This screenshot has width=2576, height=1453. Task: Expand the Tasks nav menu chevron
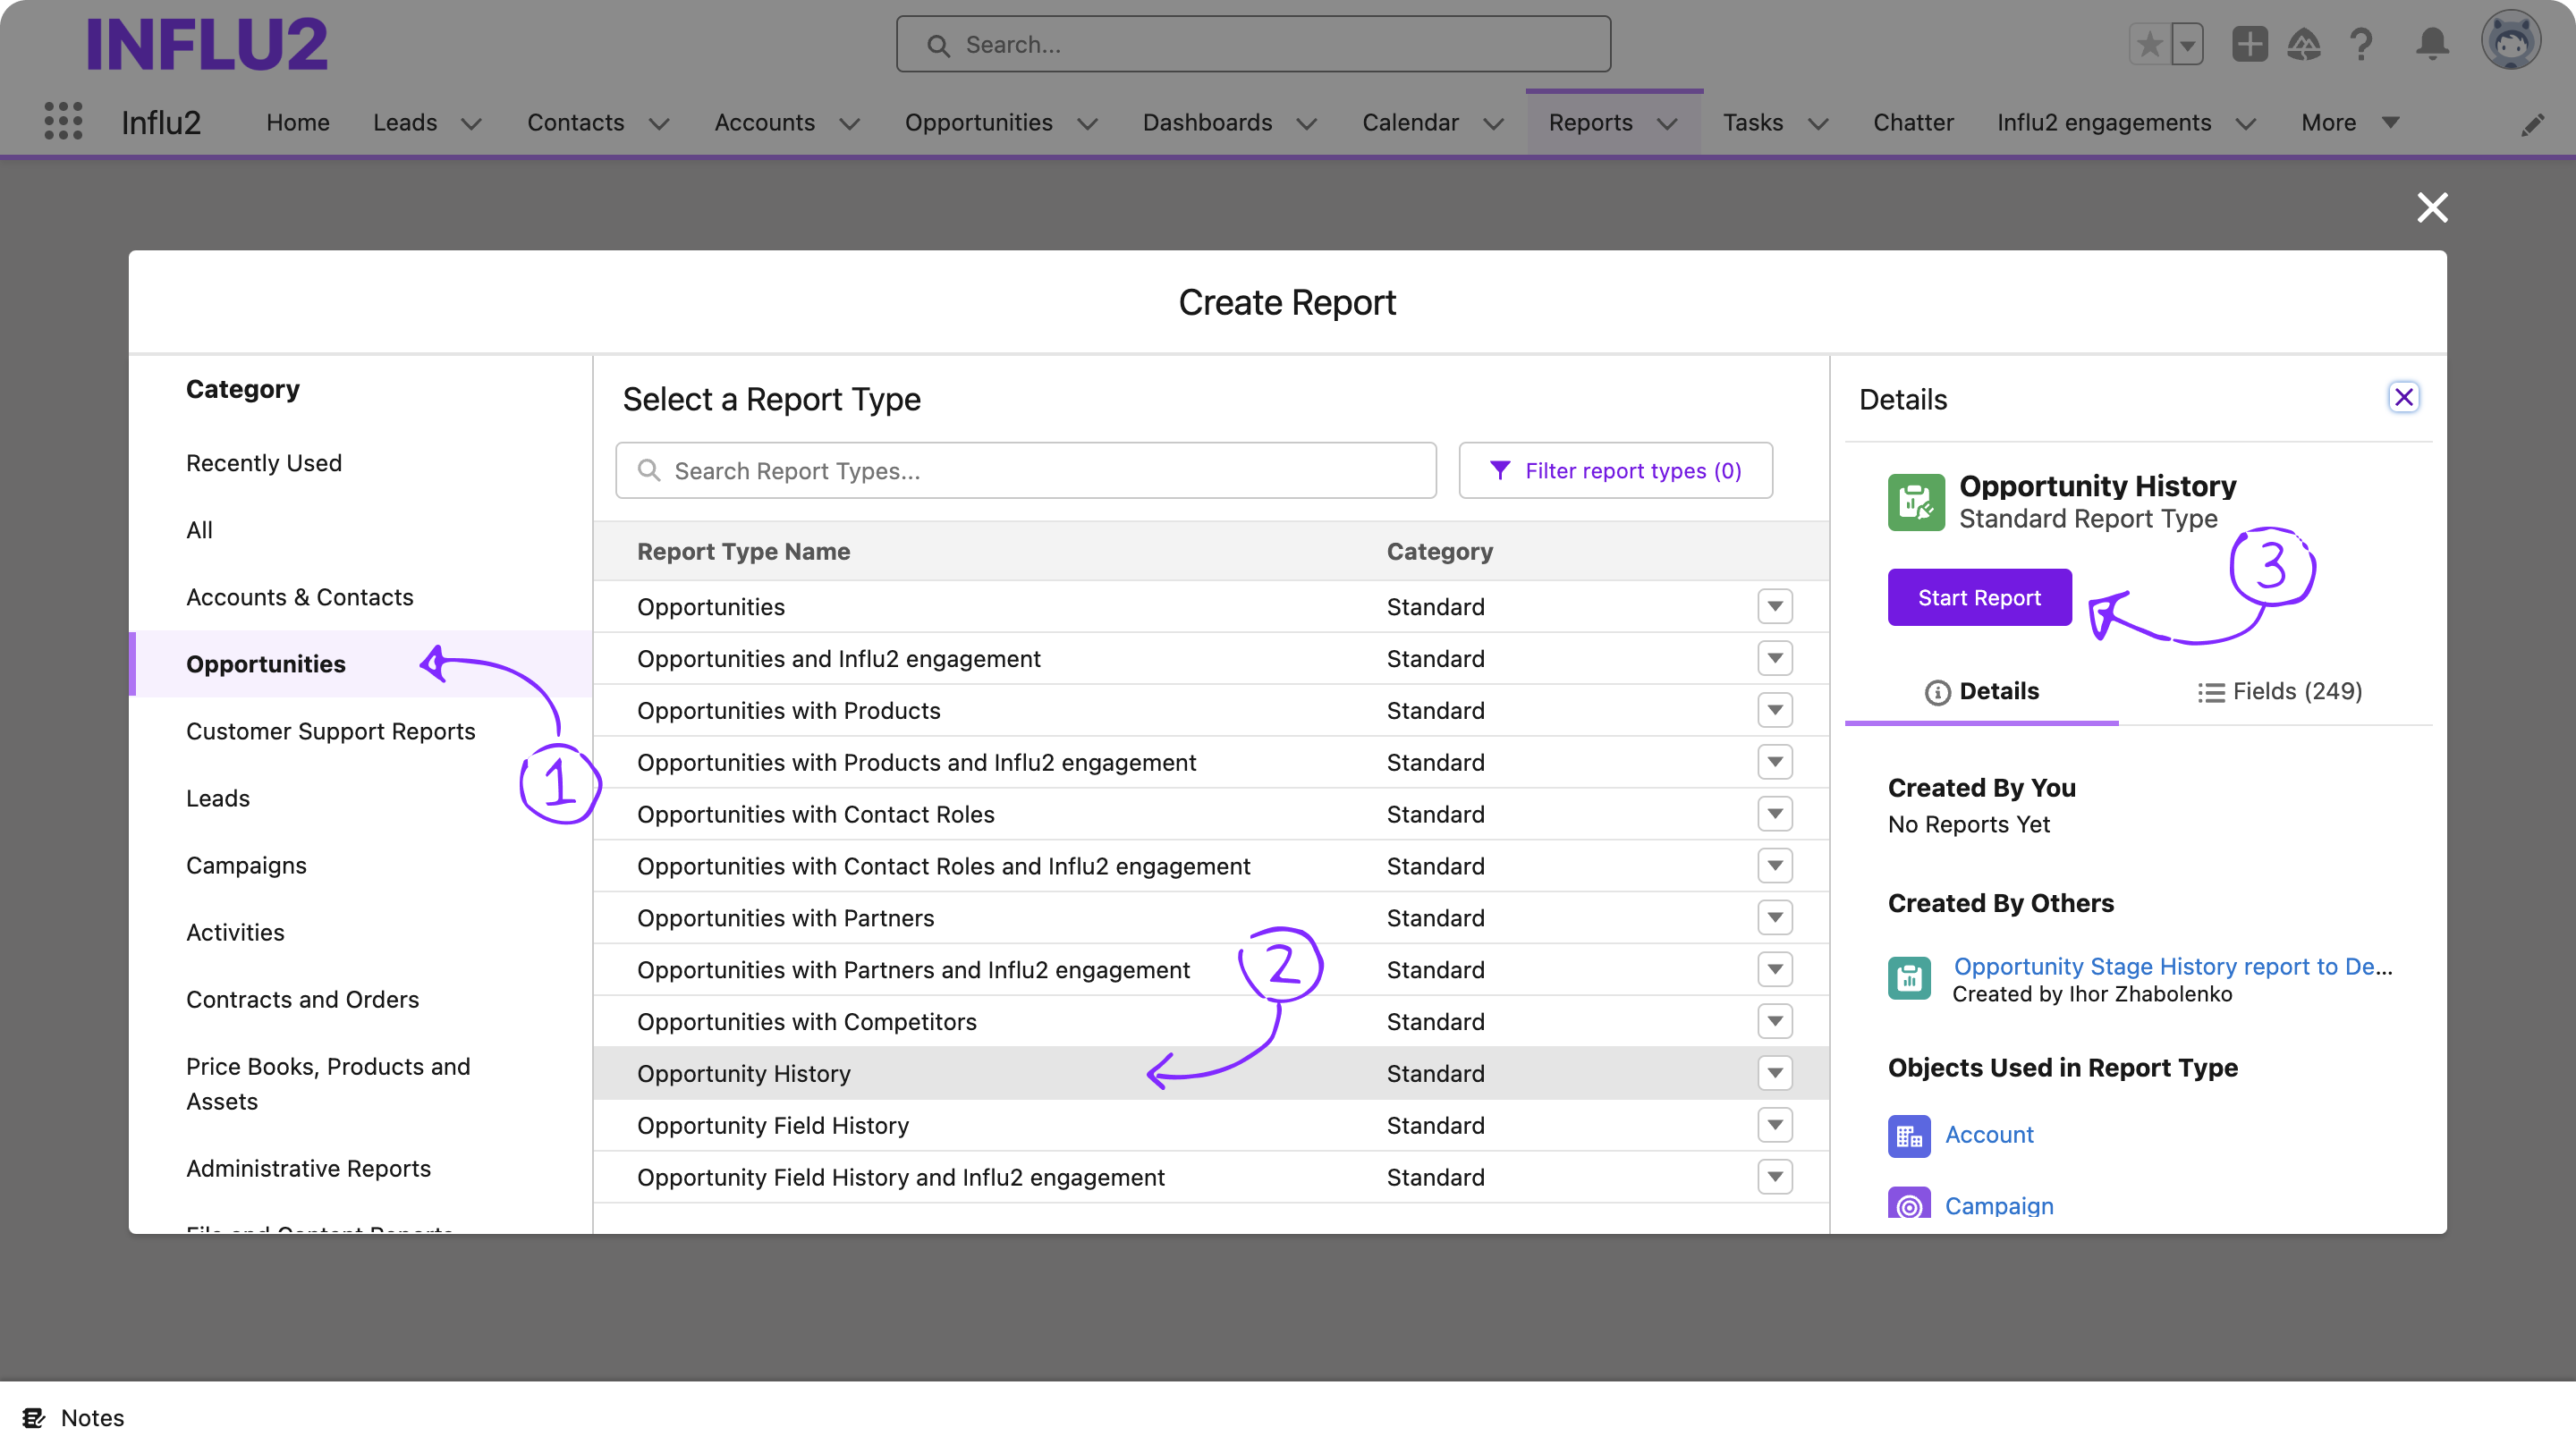pyautogui.click(x=1818, y=123)
